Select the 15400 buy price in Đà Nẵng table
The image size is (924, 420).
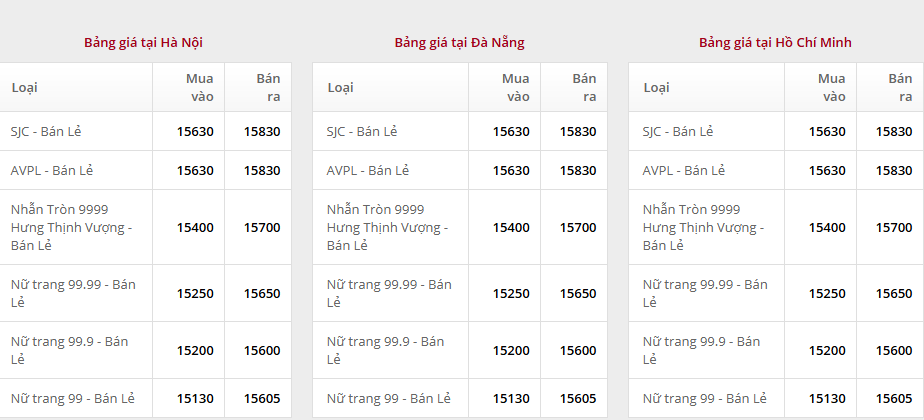(x=511, y=227)
